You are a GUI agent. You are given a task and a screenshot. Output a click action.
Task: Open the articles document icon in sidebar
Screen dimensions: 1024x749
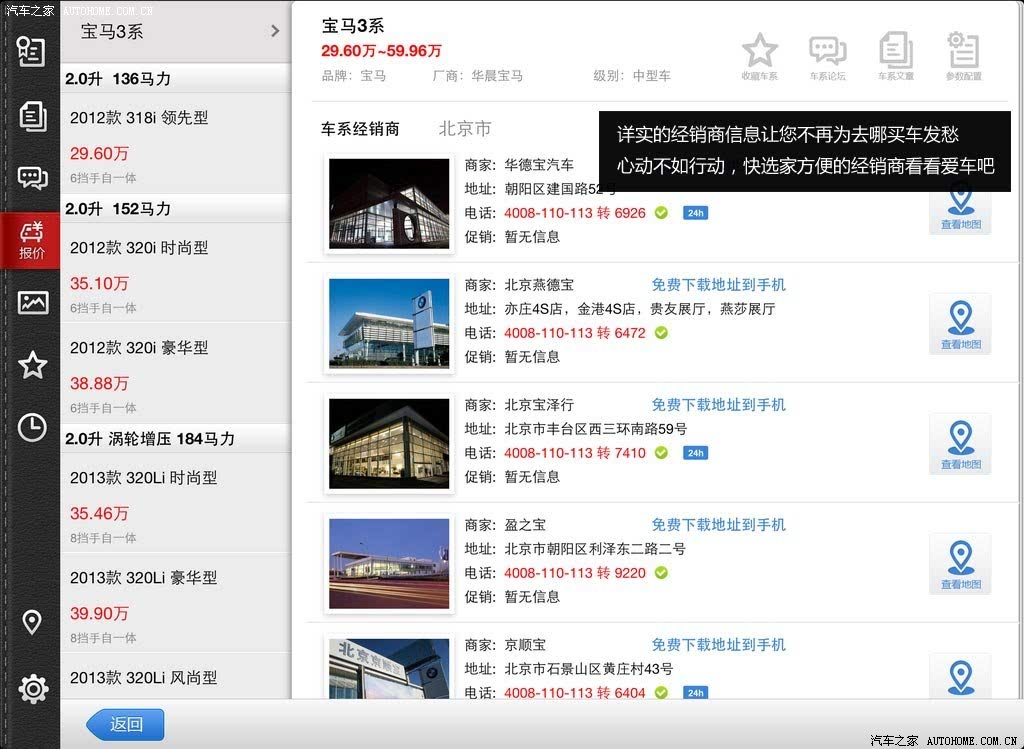tap(32, 116)
